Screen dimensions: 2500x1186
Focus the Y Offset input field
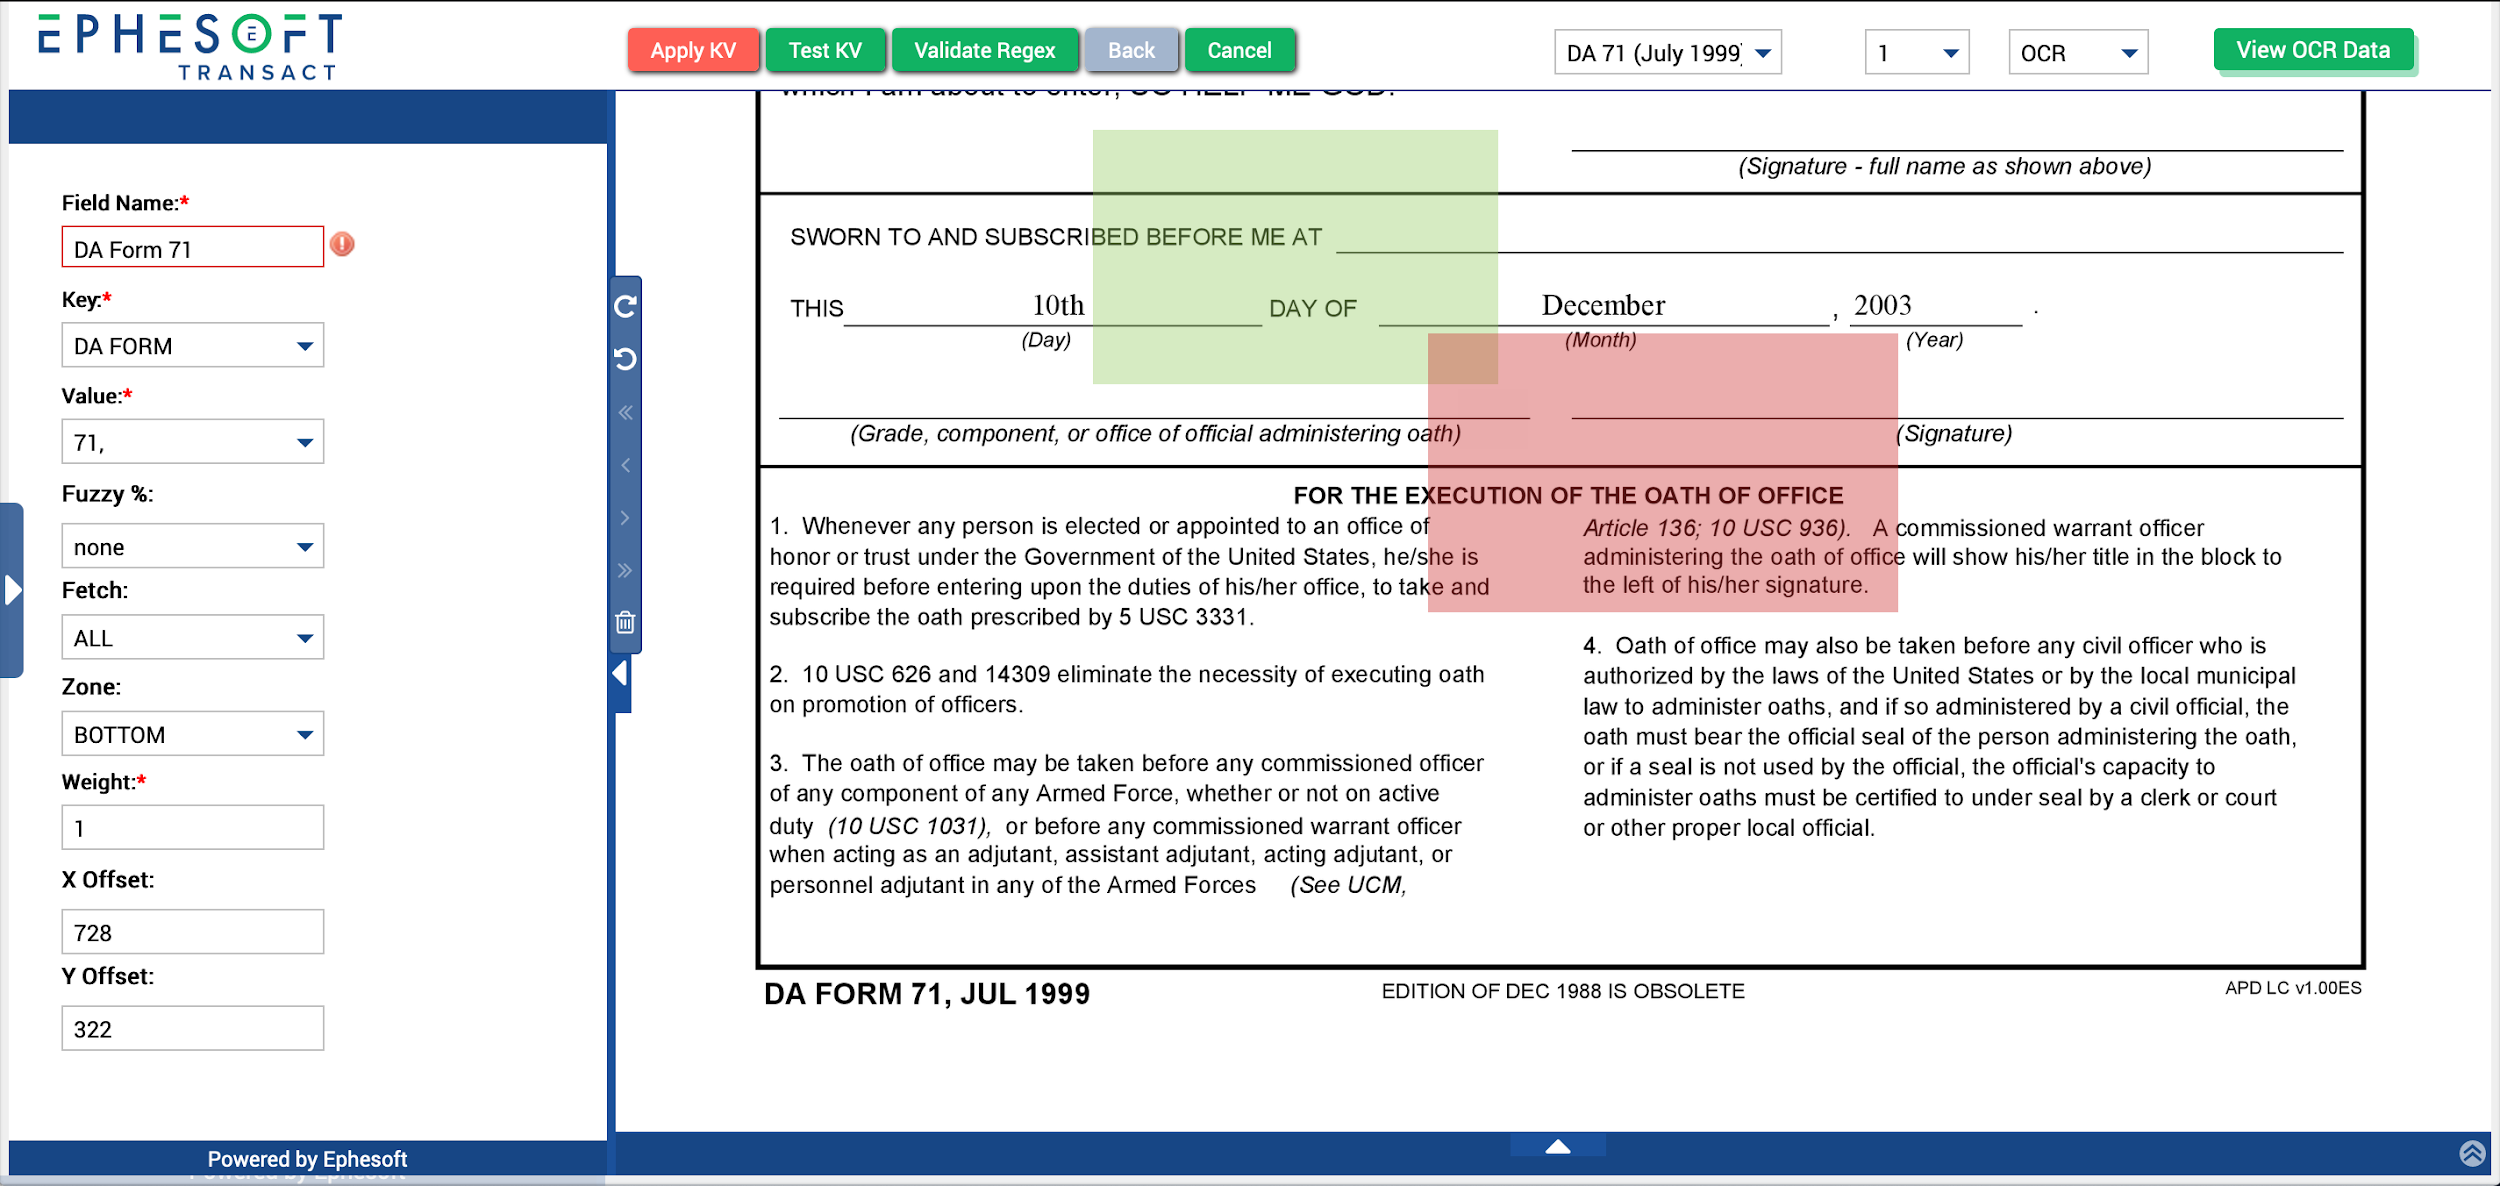click(x=193, y=1029)
